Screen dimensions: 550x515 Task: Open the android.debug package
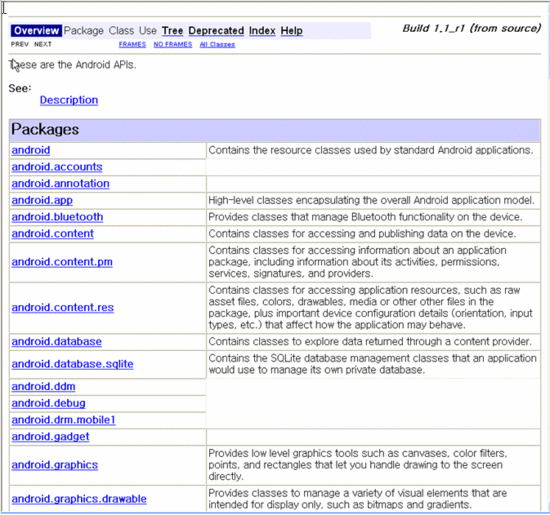pos(48,403)
